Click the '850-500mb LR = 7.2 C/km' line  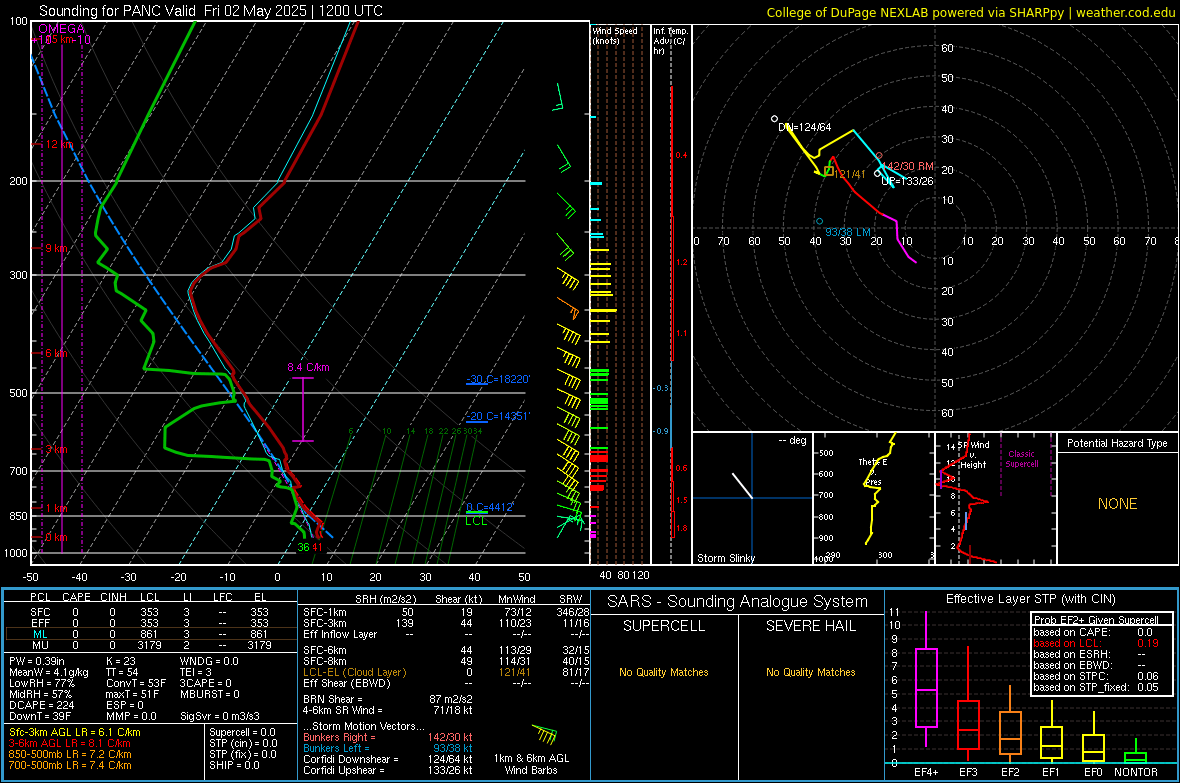[70, 754]
